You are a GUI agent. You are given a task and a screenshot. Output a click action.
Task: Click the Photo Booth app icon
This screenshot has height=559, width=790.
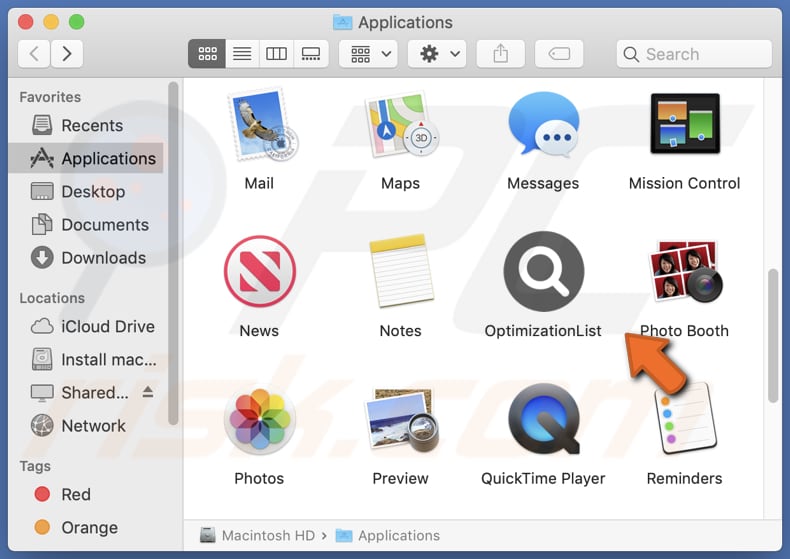click(685, 271)
